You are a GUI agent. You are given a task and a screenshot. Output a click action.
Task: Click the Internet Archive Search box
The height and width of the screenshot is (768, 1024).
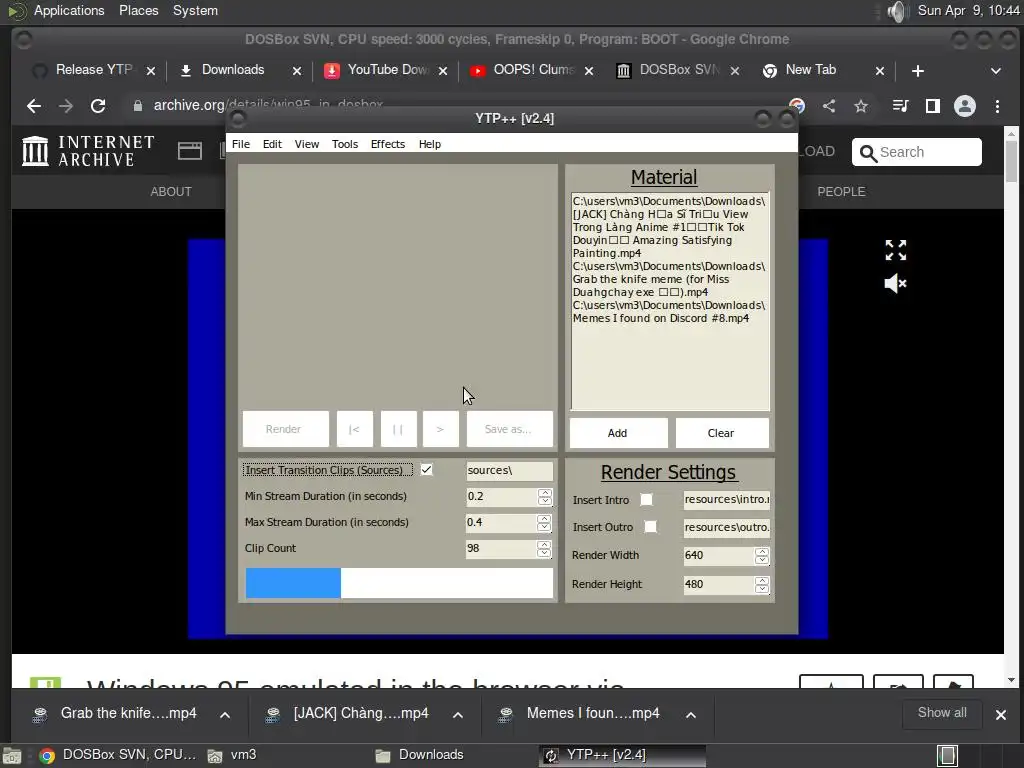[916, 152]
